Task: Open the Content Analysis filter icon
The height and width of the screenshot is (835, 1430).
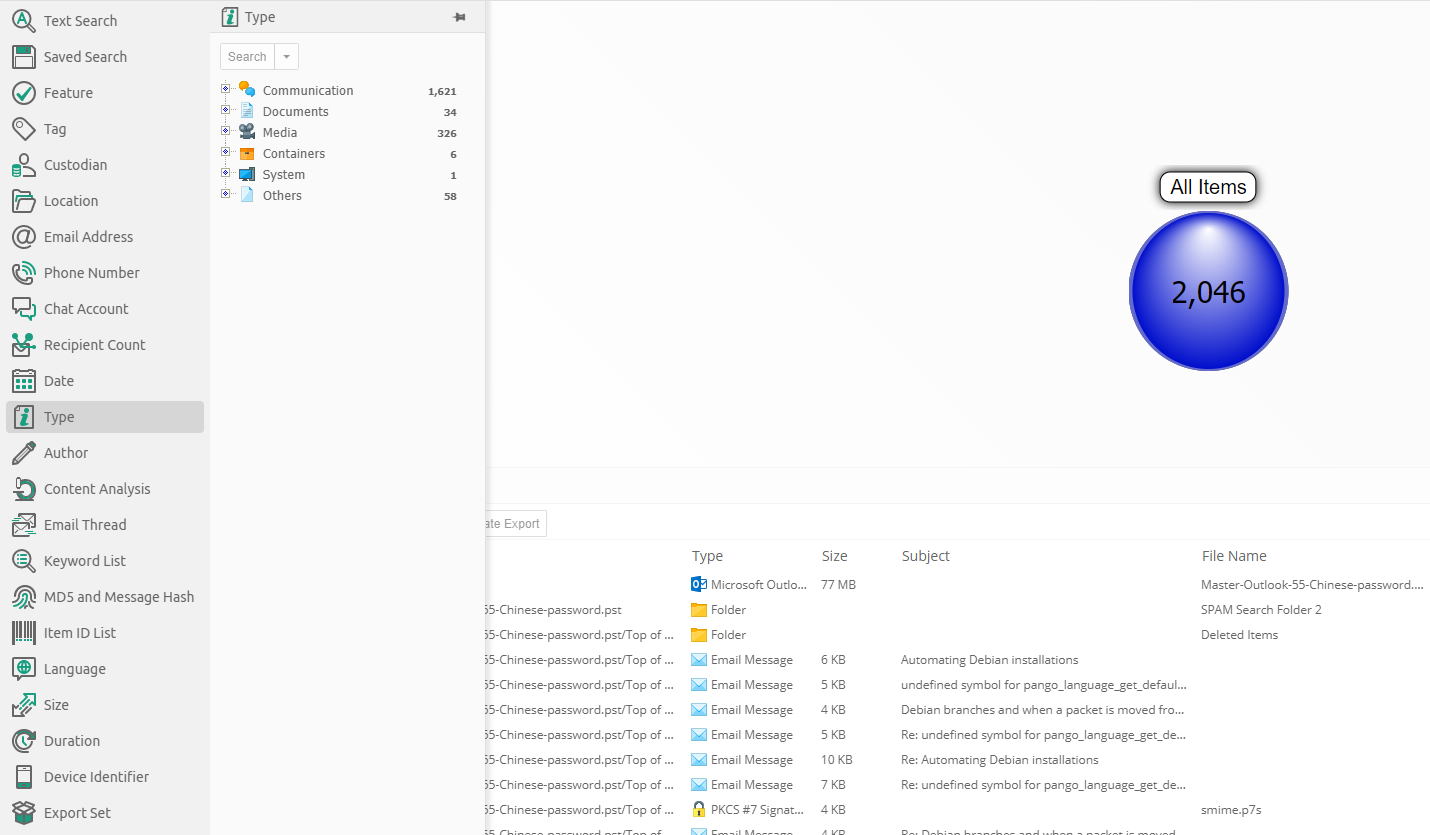Action: coord(24,489)
